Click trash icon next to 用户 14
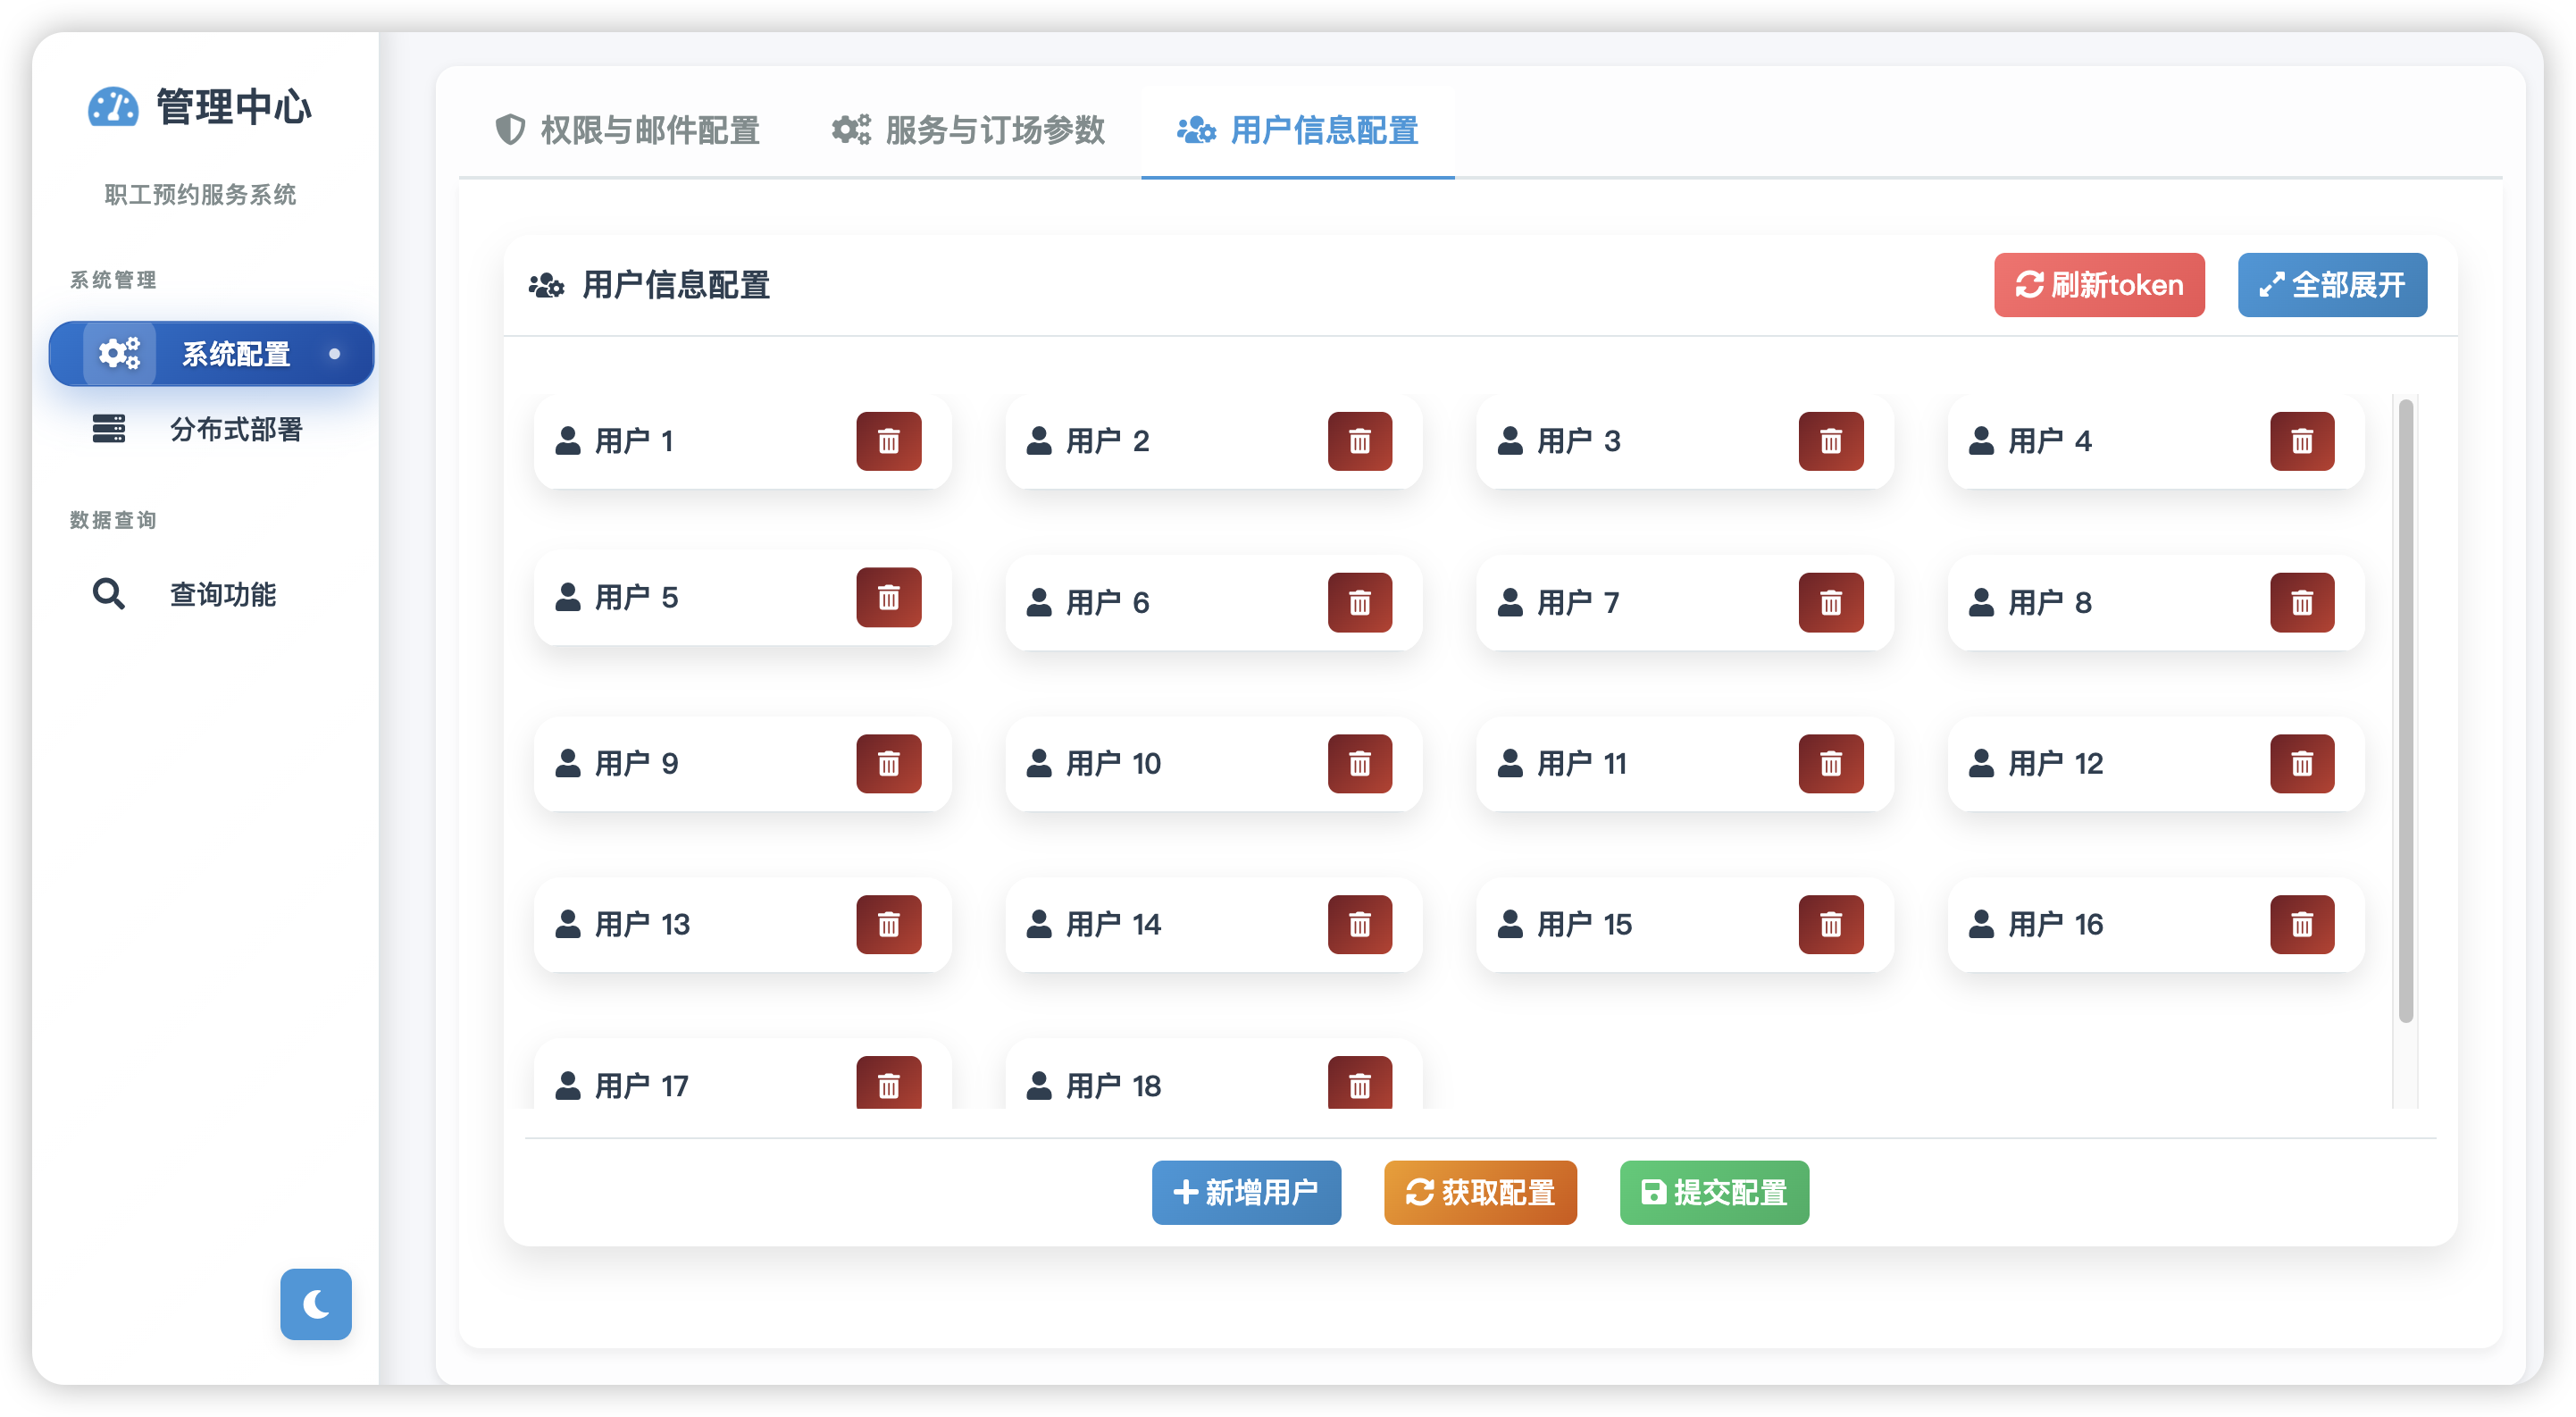Viewport: 2576px width, 1417px height. pos(1359,925)
